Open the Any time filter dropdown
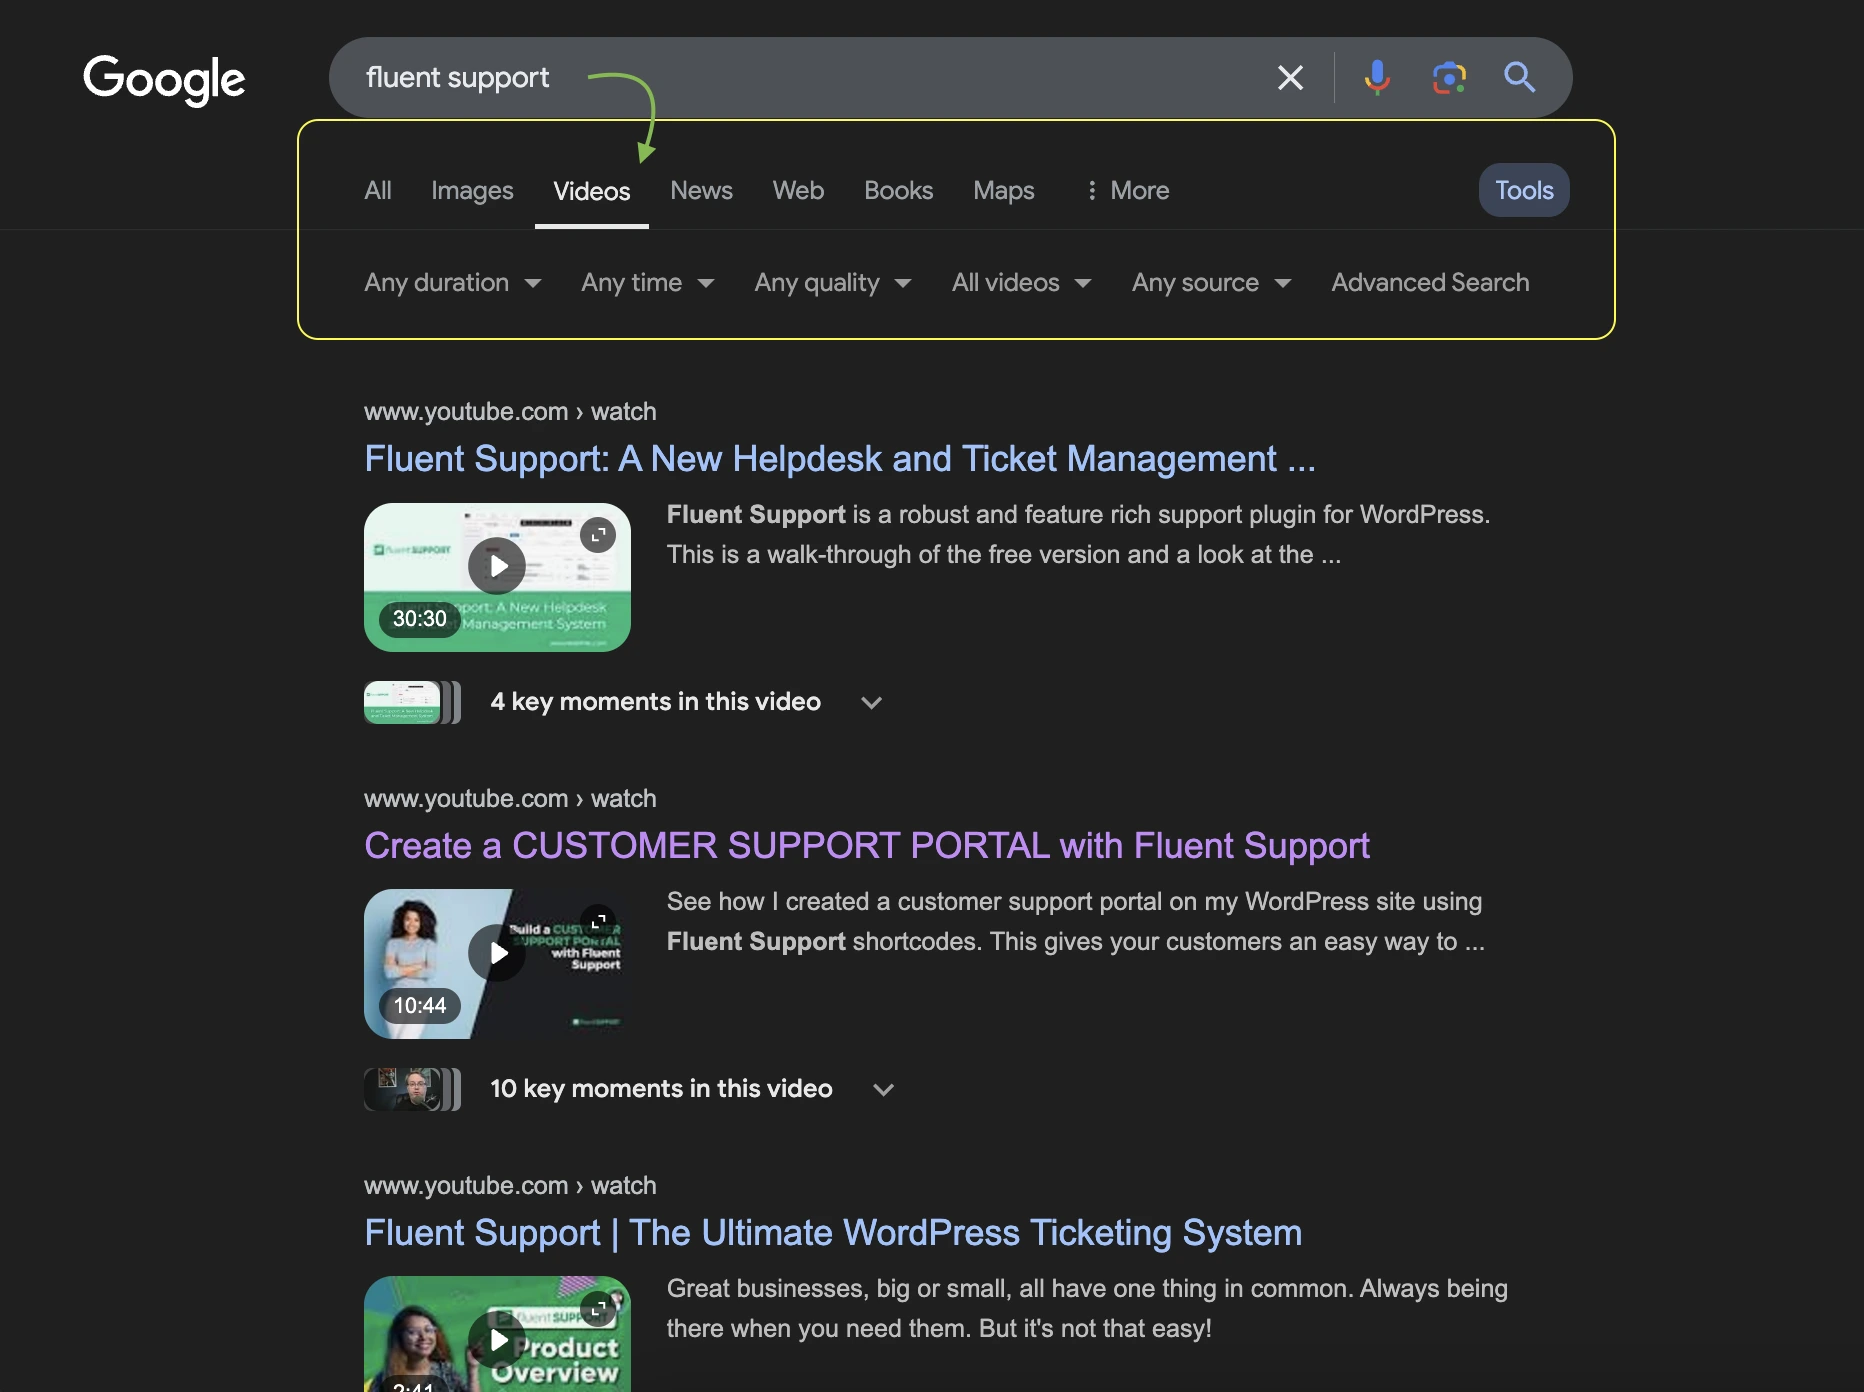Screen dimensions: 1864x1392 tap(648, 283)
